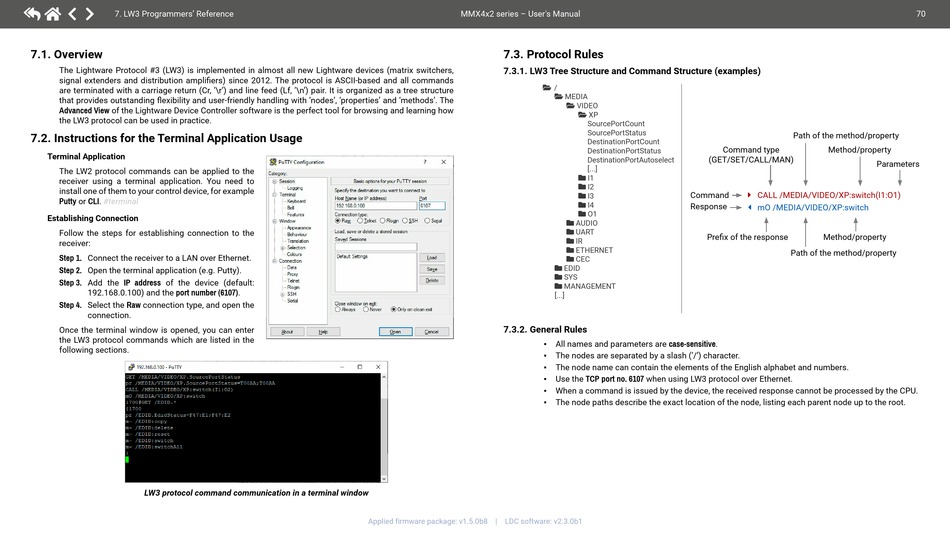Collapse the Connection category in PuTTY

point(274,260)
